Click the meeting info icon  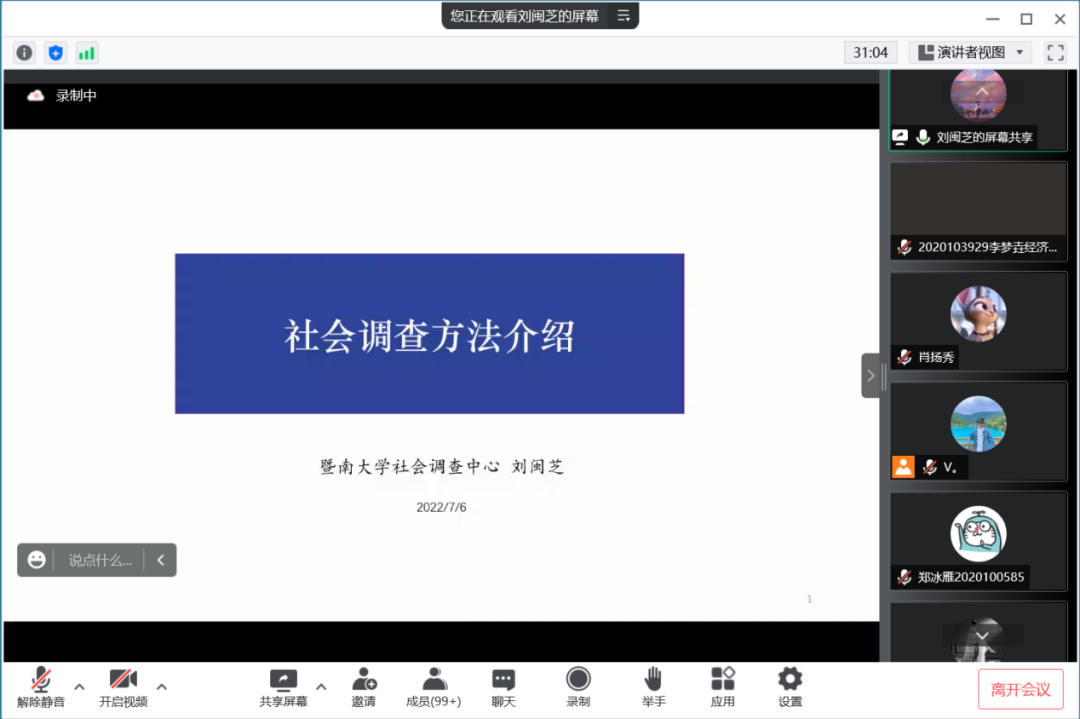[x=24, y=53]
